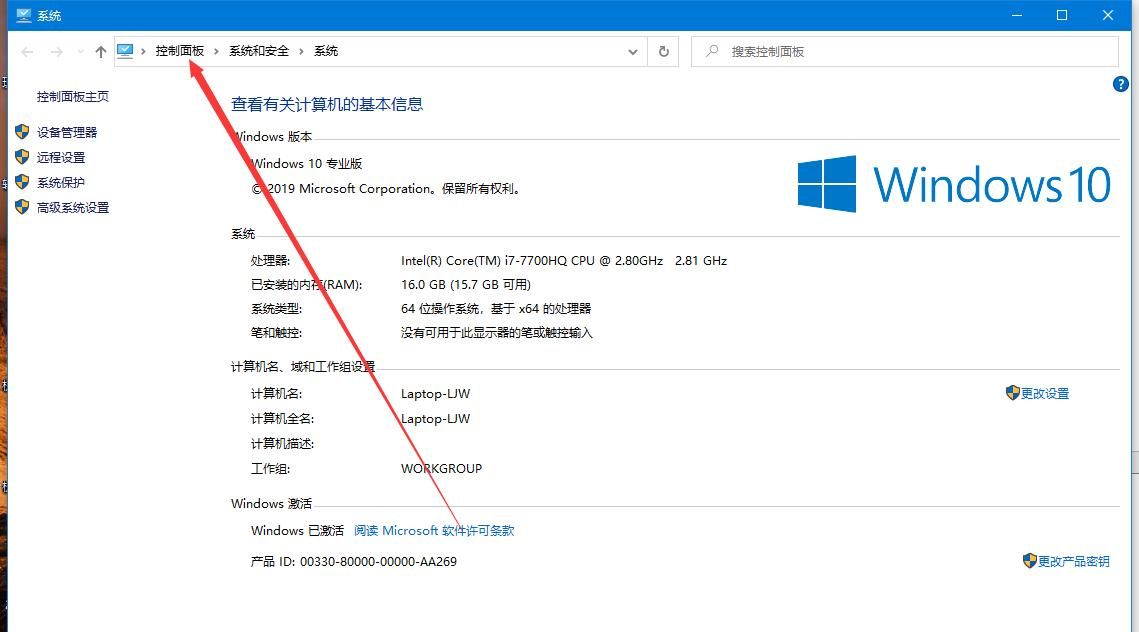Expand chevron after 控制面板 breadcrumb
This screenshot has width=1139, height=632.
216,51
